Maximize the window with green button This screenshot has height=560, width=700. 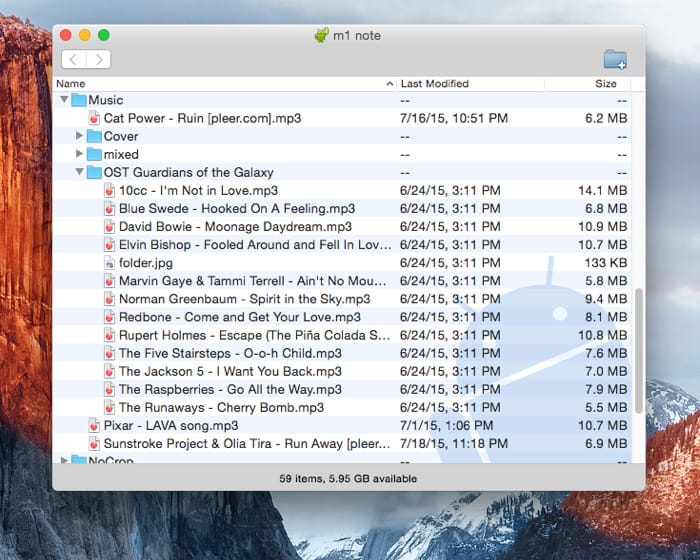pos(104,35)
